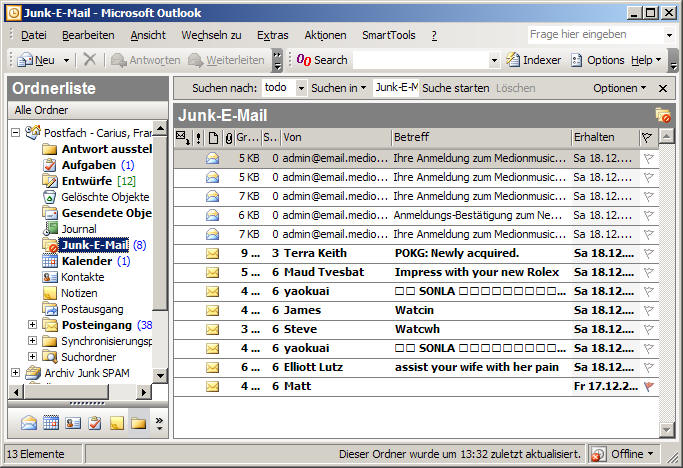Open the Search field dropdown arrow

click(494, 60)
